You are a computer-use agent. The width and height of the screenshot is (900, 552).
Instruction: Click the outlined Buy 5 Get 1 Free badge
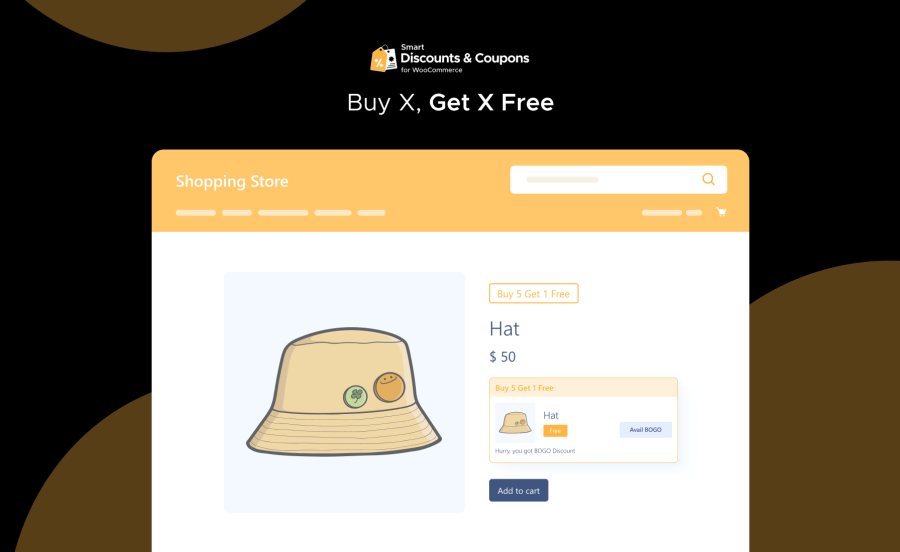coord(533,293)
